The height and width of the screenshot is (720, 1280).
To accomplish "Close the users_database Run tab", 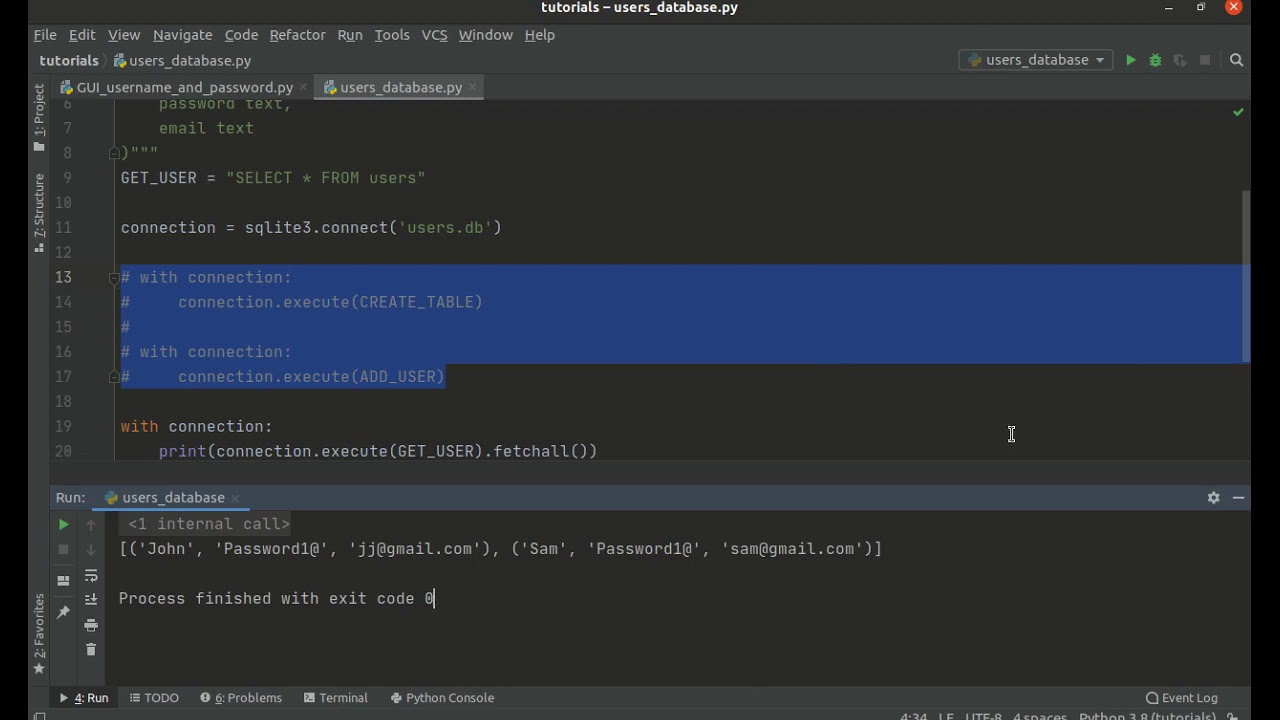I will (236, 498).
